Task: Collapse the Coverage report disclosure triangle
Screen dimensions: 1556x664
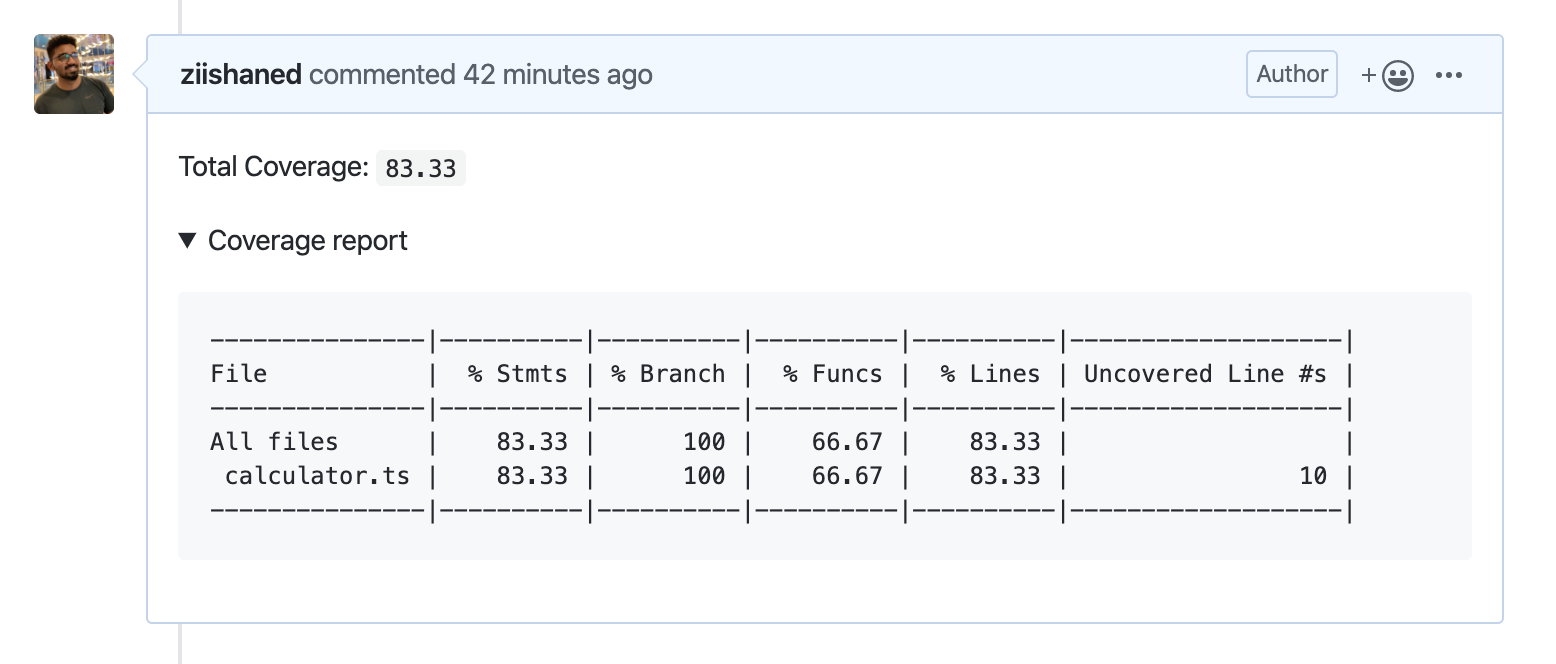Action: tap(187, 241)
